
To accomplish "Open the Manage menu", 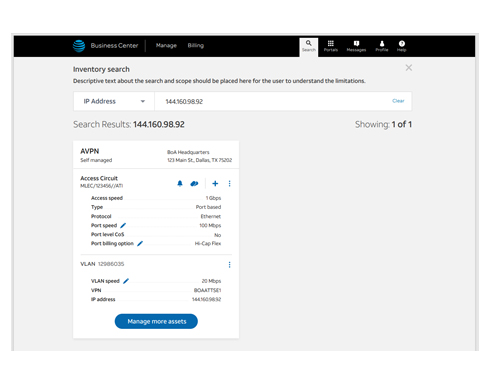I will click(166, 46).
